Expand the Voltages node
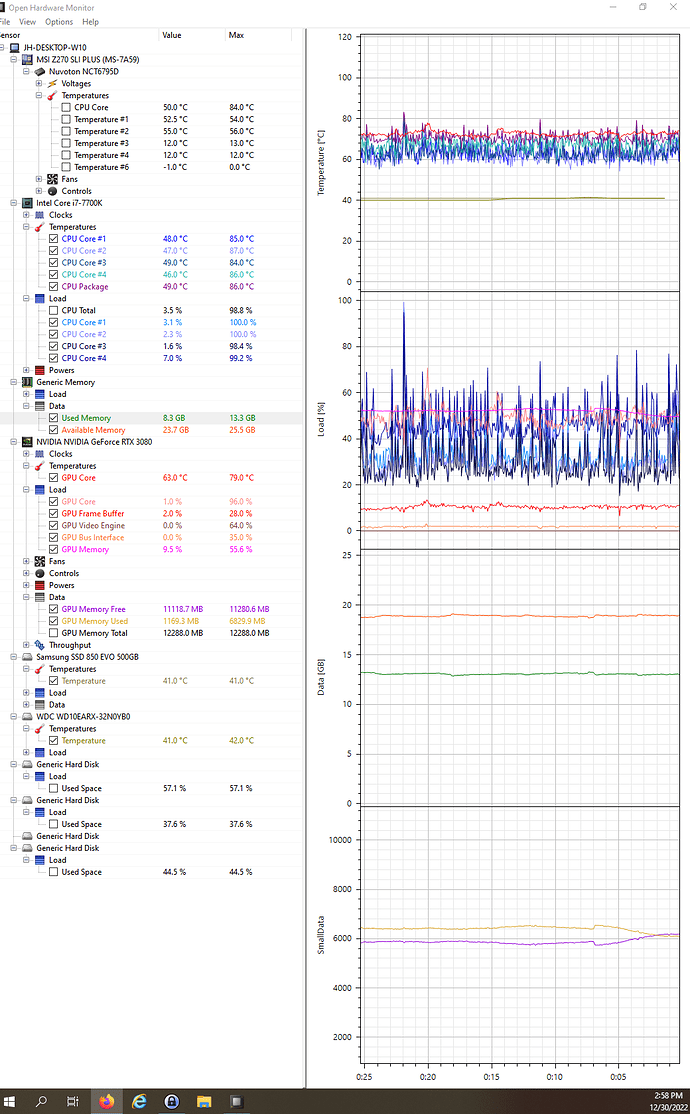Viewport: 690px width, 1114px height. pyautogui.click(x=39, y=84)
